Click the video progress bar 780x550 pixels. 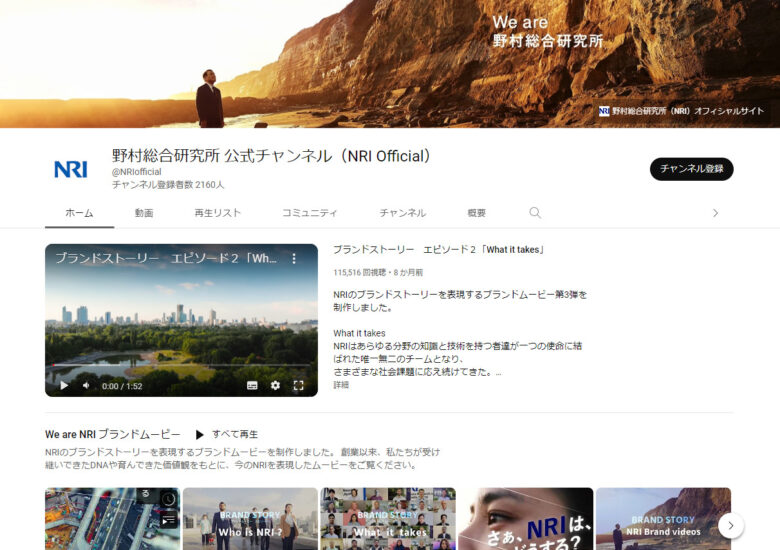point(182,366)
